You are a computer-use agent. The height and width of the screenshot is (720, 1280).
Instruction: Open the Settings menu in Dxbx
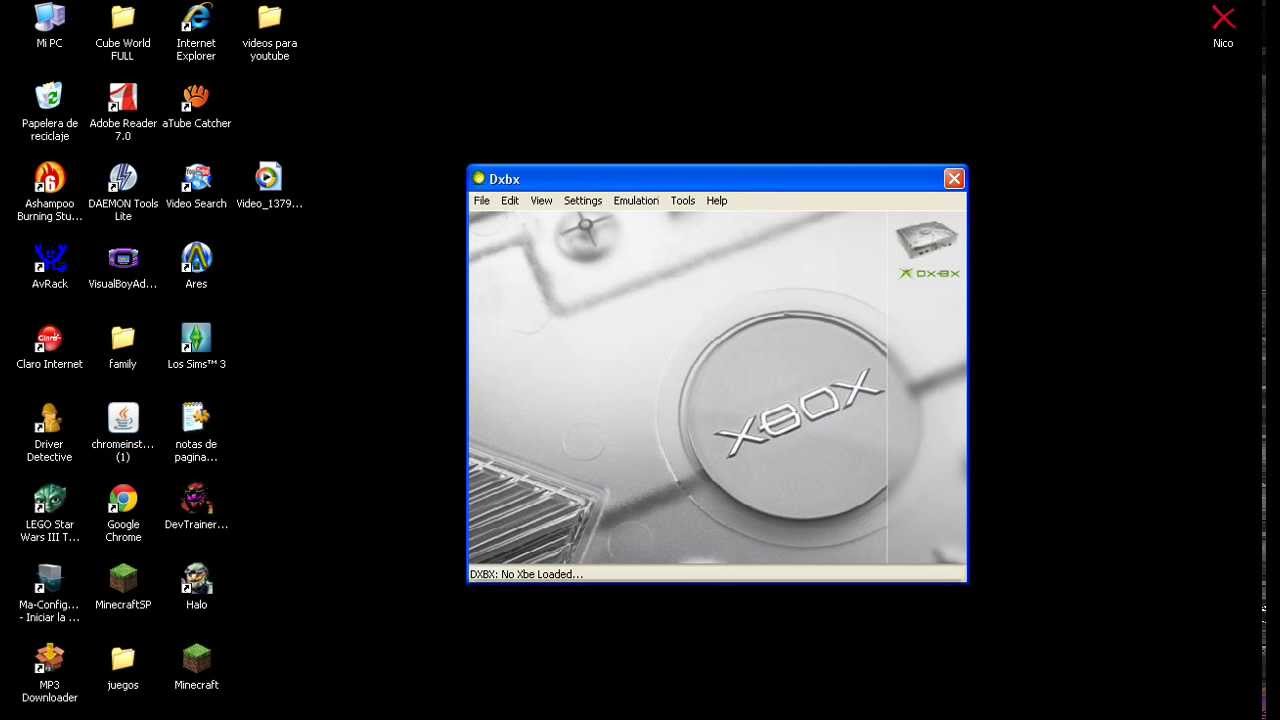coord(583,201)
